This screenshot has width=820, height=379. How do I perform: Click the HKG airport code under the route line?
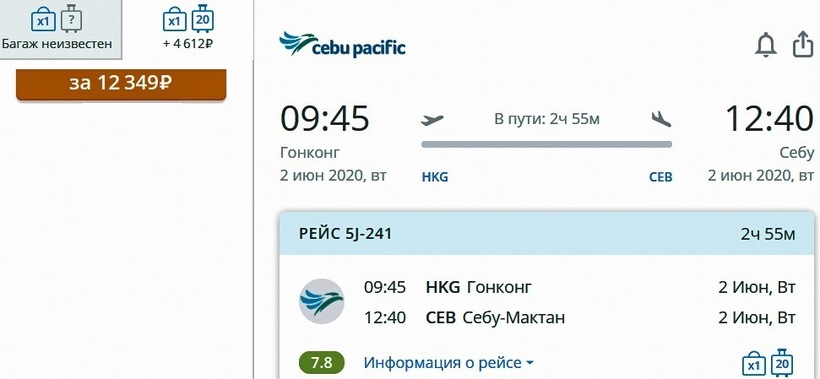435,177
